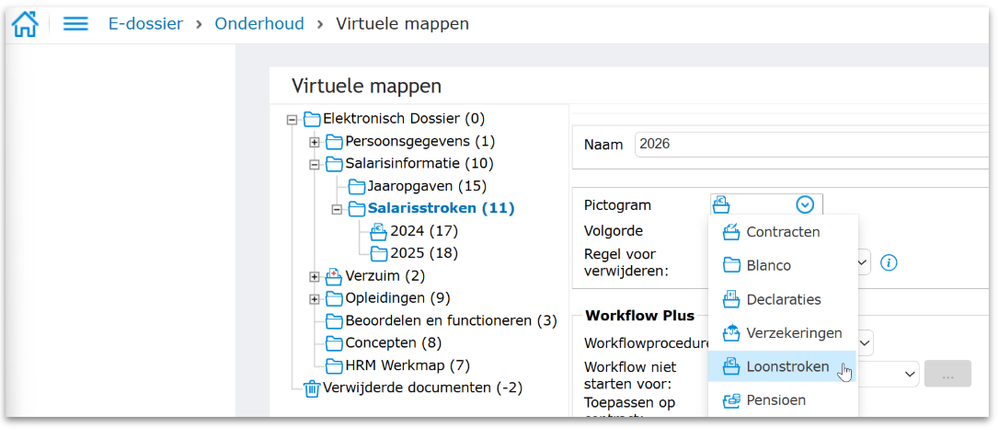The width and height of the screenshot is (999, 430).
Task: Select the Blanco pictogram option
Action: [x=768, y=266]
